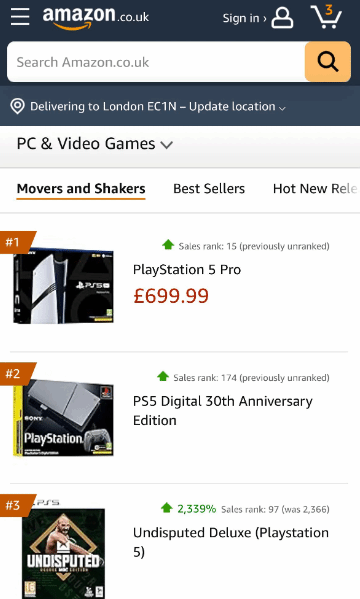Image resolution: width=360 pixels, height=599 pixels.
Task: Select the Movers and Shakers tab
Action: 81,189
